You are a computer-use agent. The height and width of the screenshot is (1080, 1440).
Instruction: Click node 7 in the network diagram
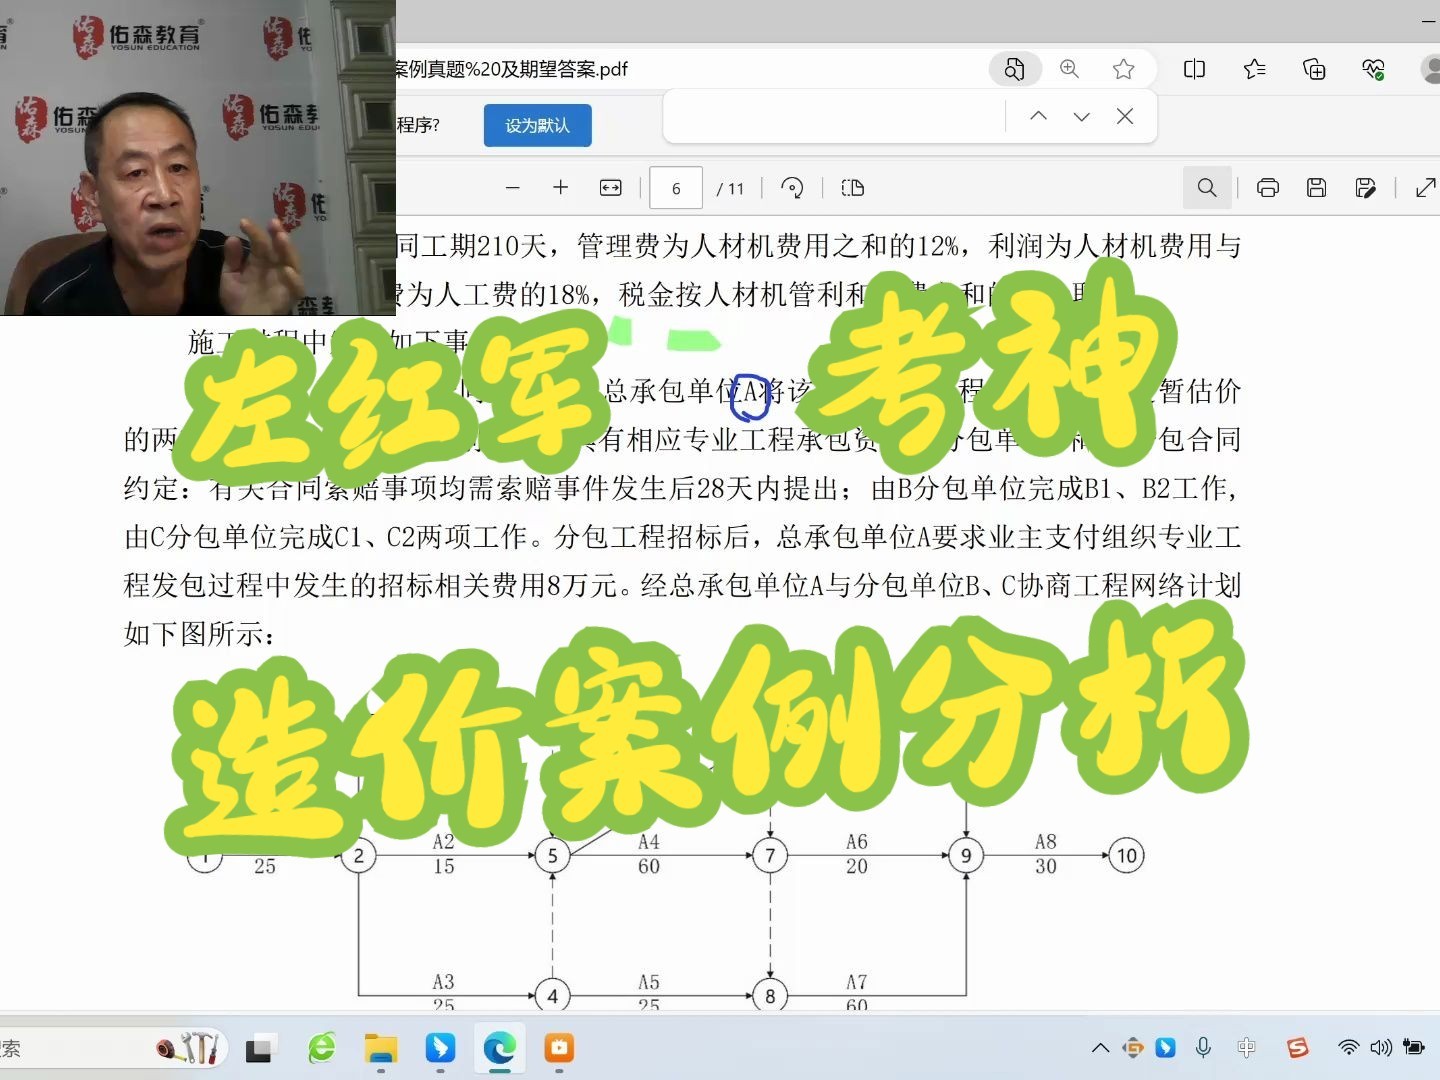click(770, 856)
